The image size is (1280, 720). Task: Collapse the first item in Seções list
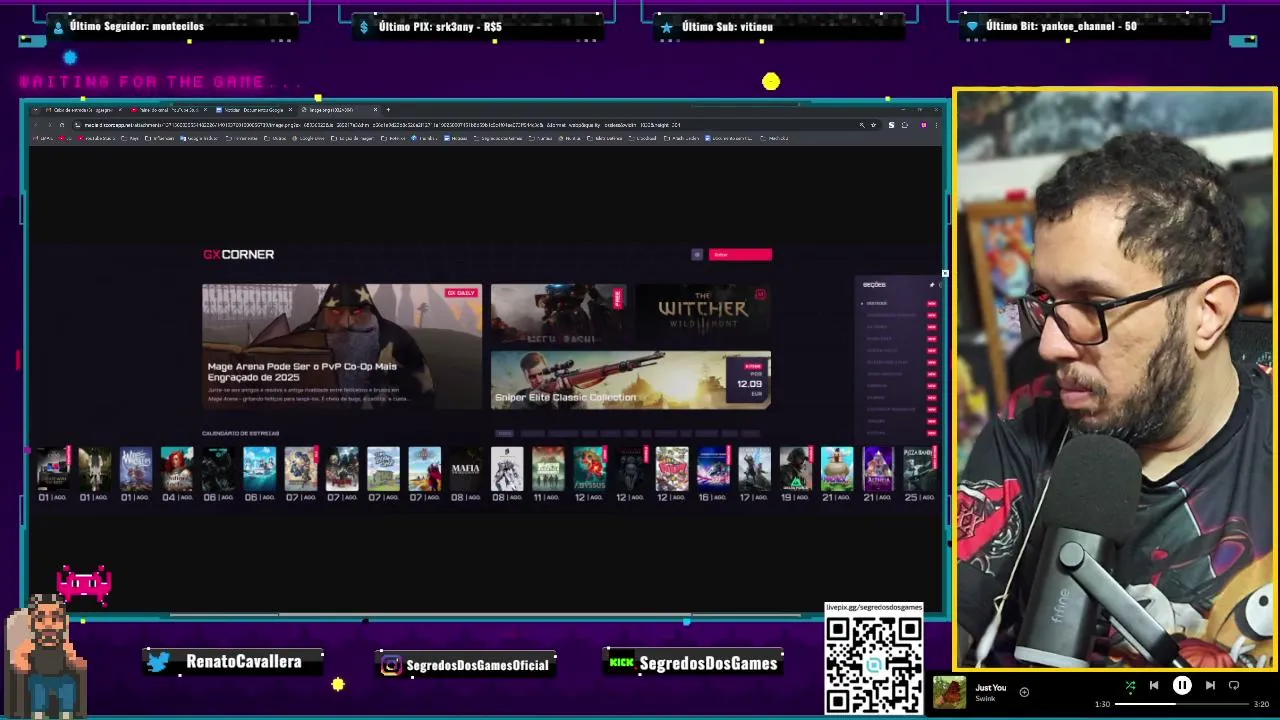pos(862,303)
